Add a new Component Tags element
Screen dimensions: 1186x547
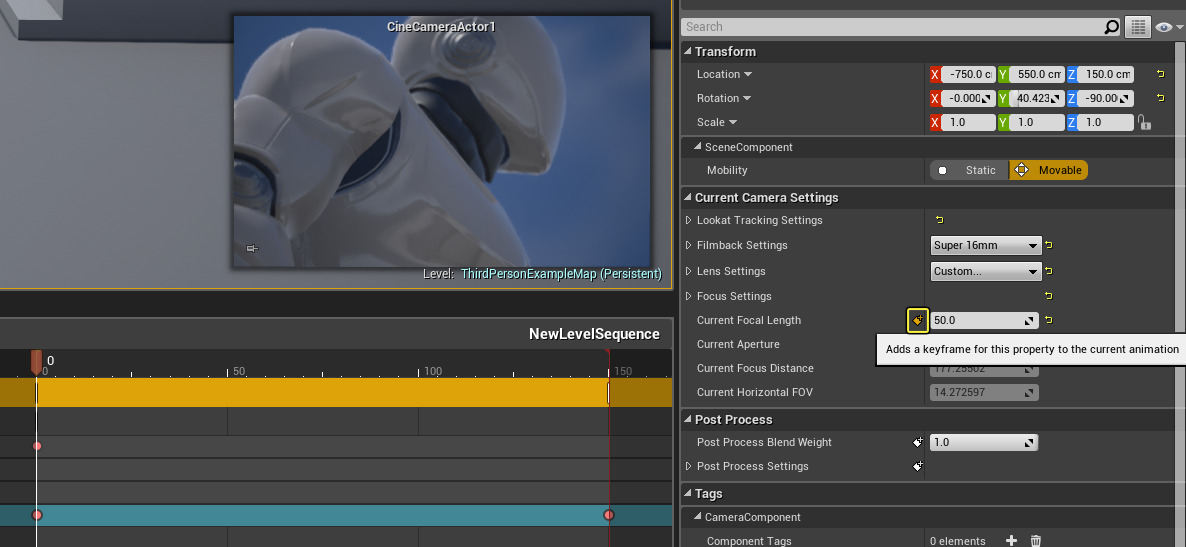[x=1011, y=541]
